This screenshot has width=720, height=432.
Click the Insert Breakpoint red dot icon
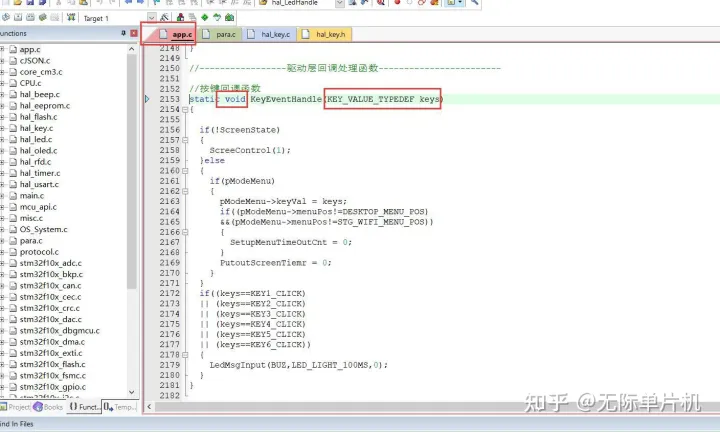click(397, 2)
